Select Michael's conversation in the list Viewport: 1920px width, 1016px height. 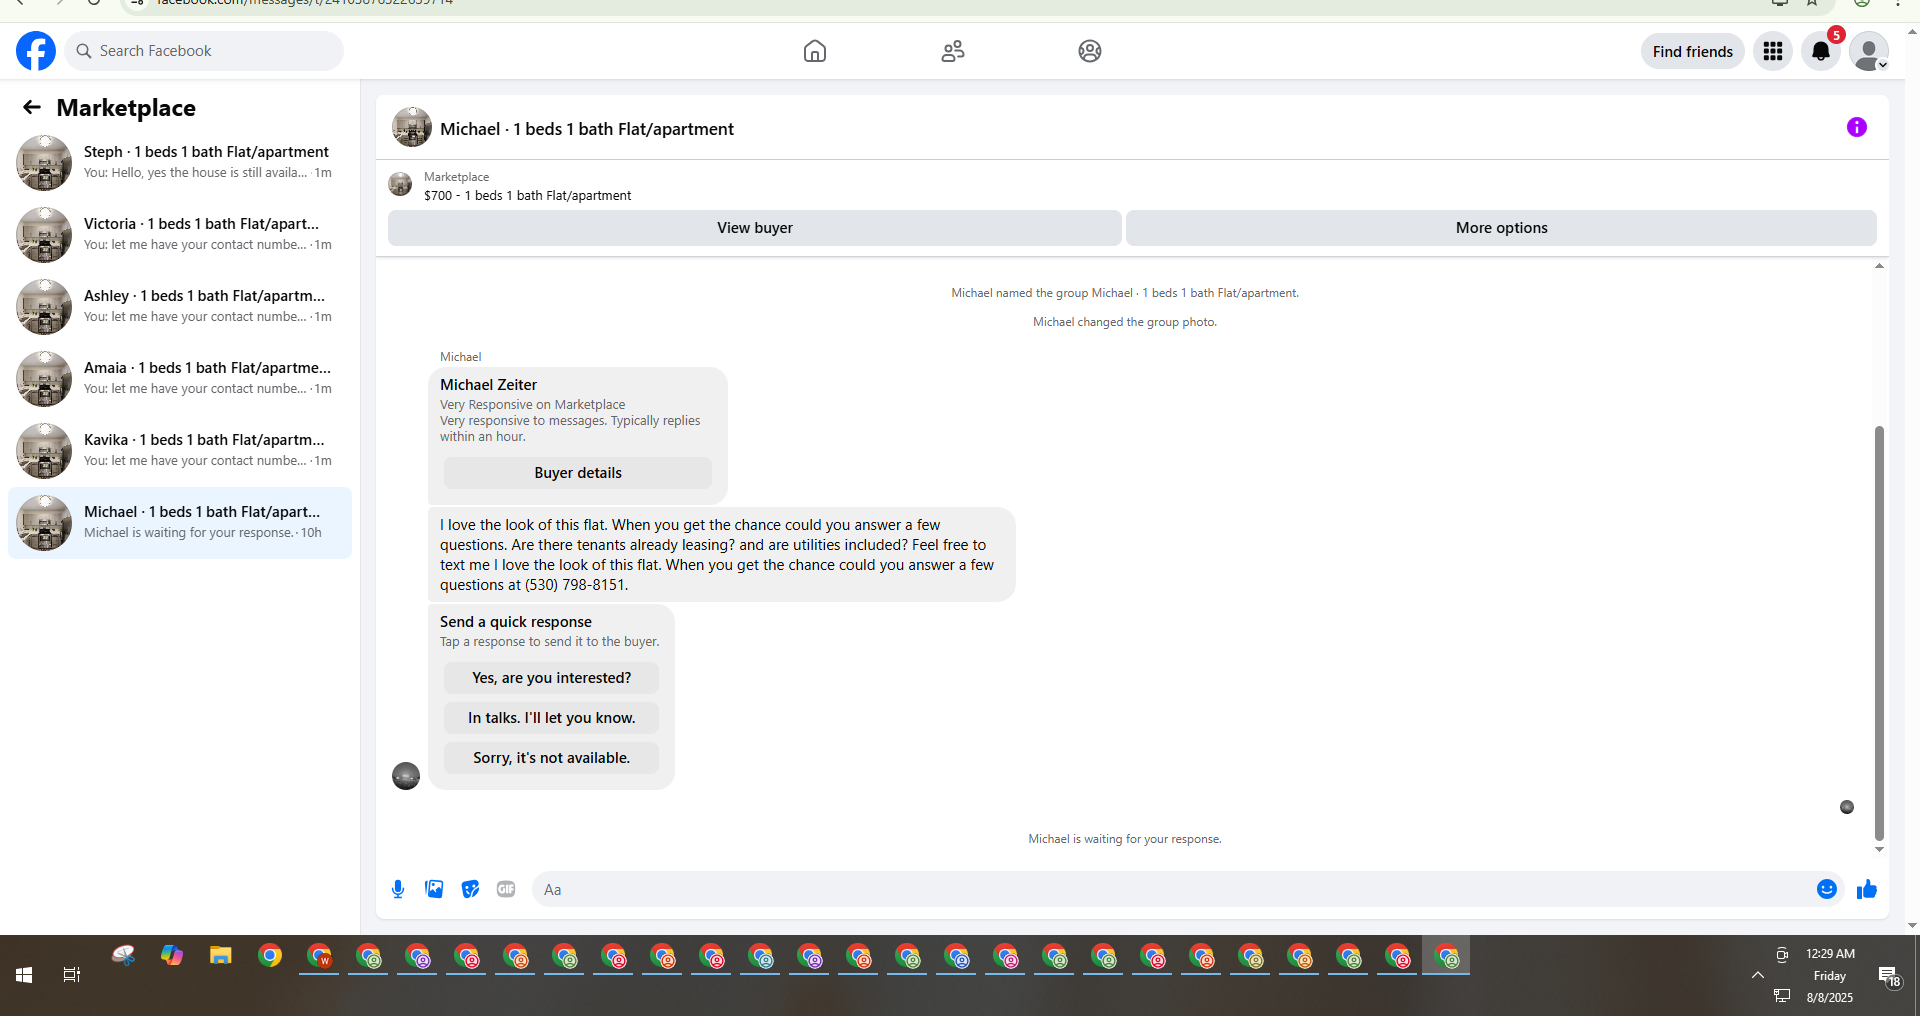click(x=180, y=523)
